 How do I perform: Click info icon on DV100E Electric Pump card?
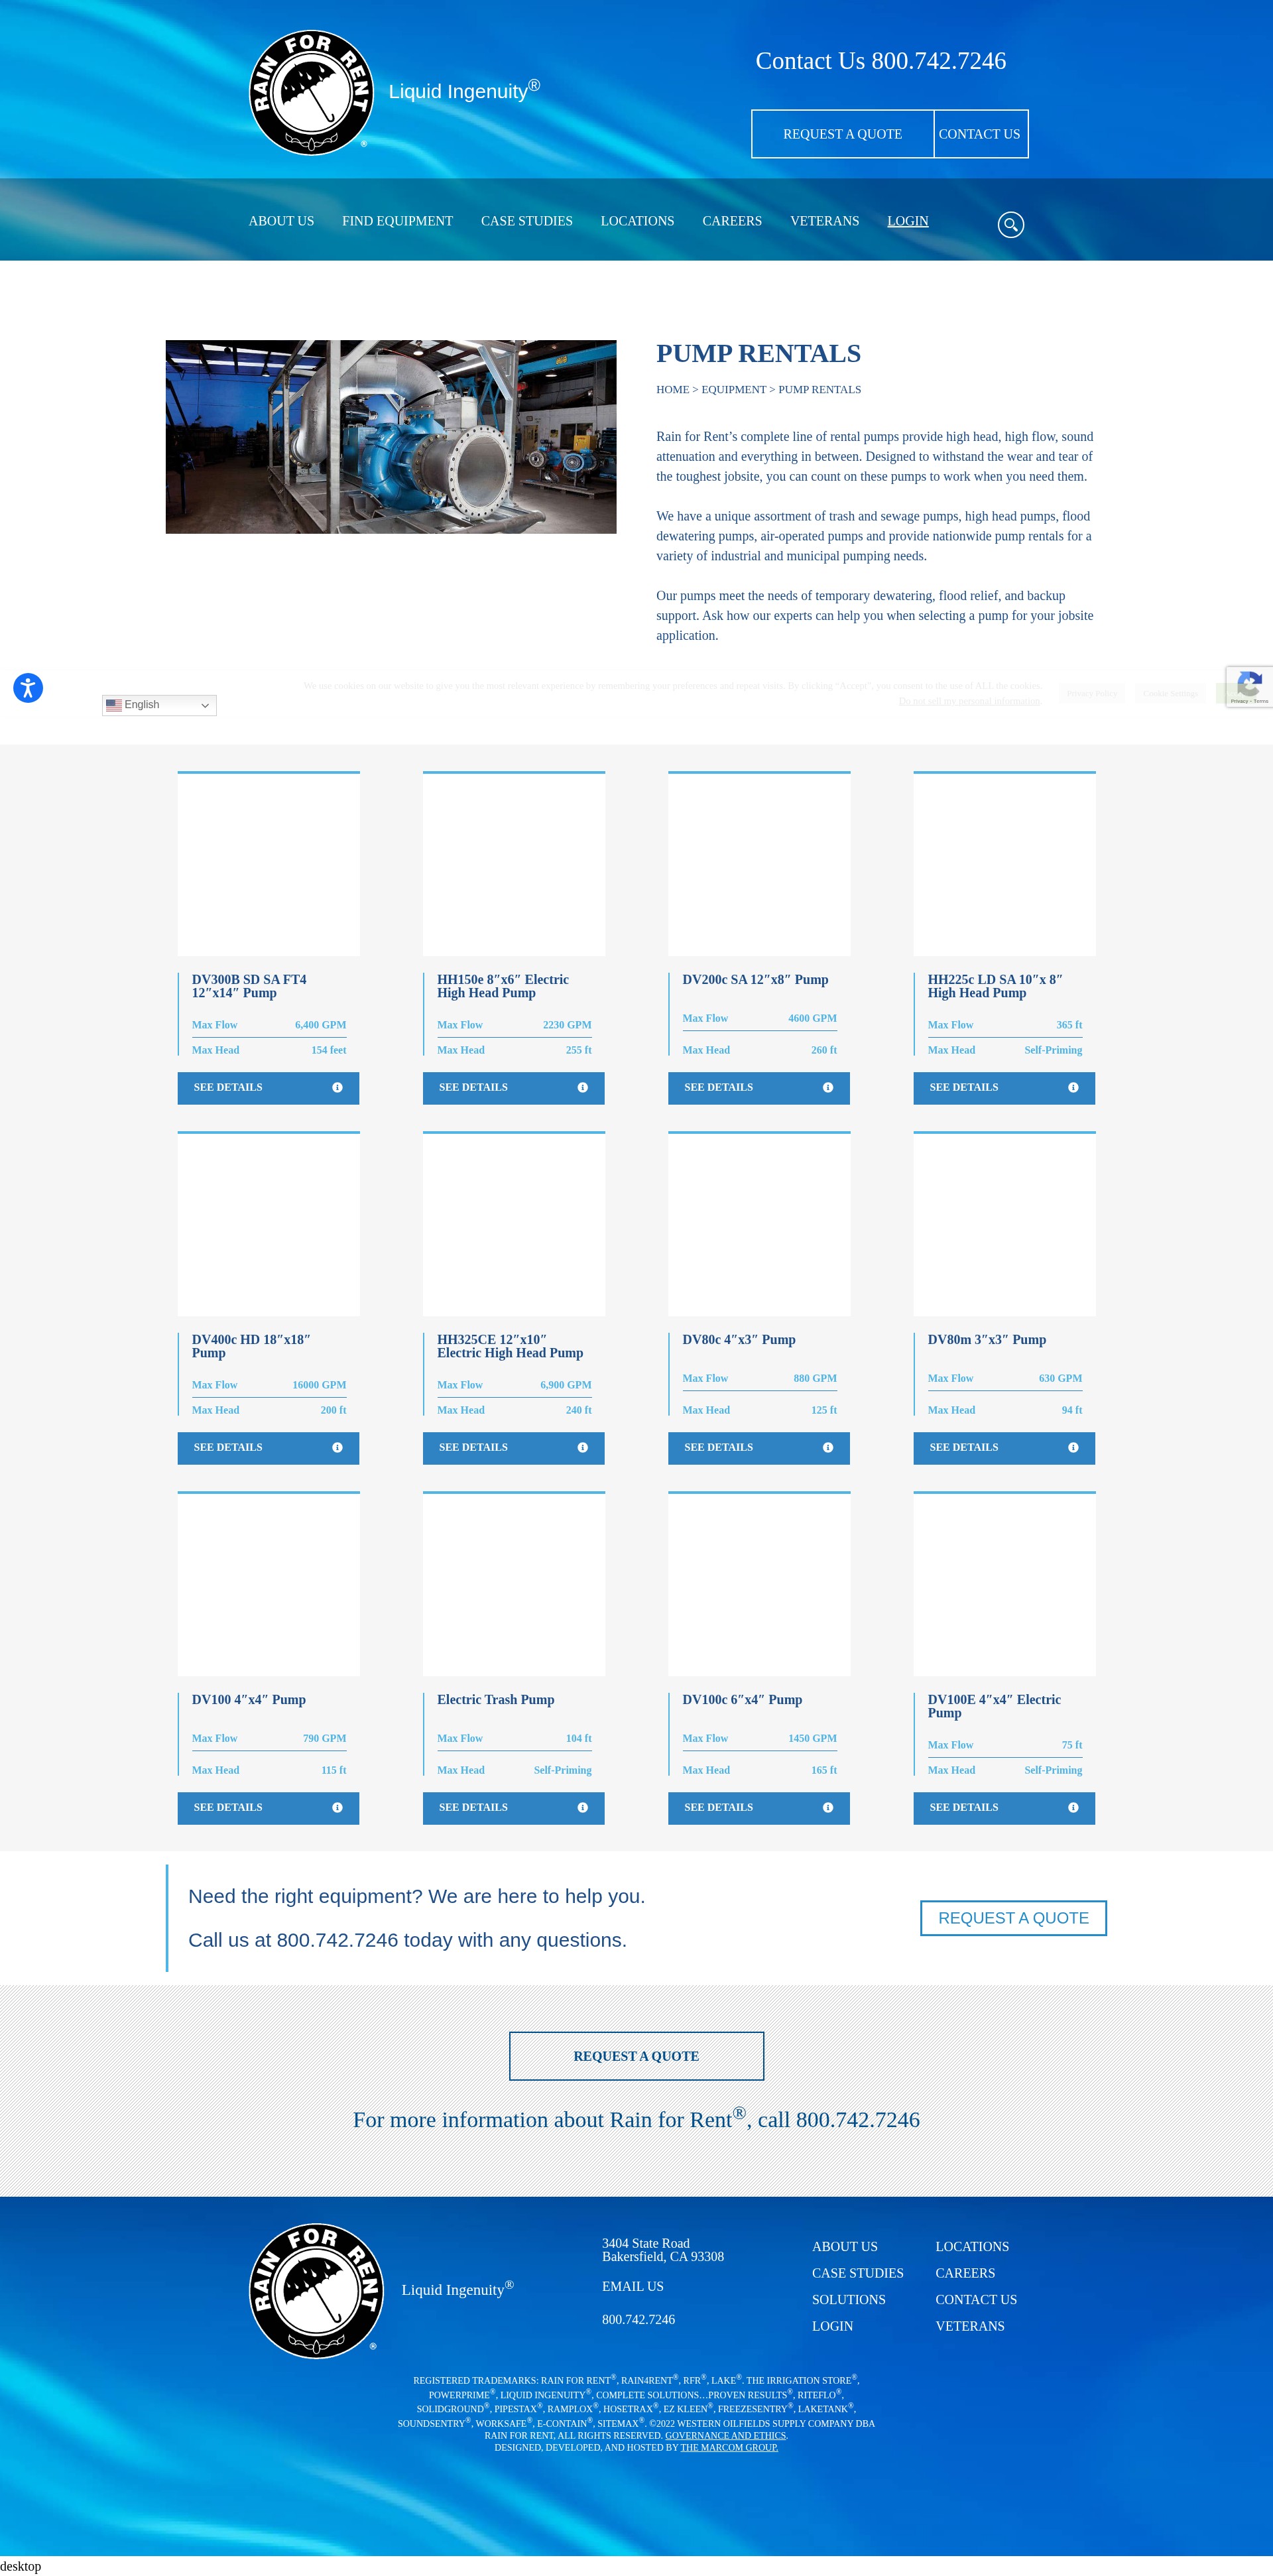click(1073, 1808)
